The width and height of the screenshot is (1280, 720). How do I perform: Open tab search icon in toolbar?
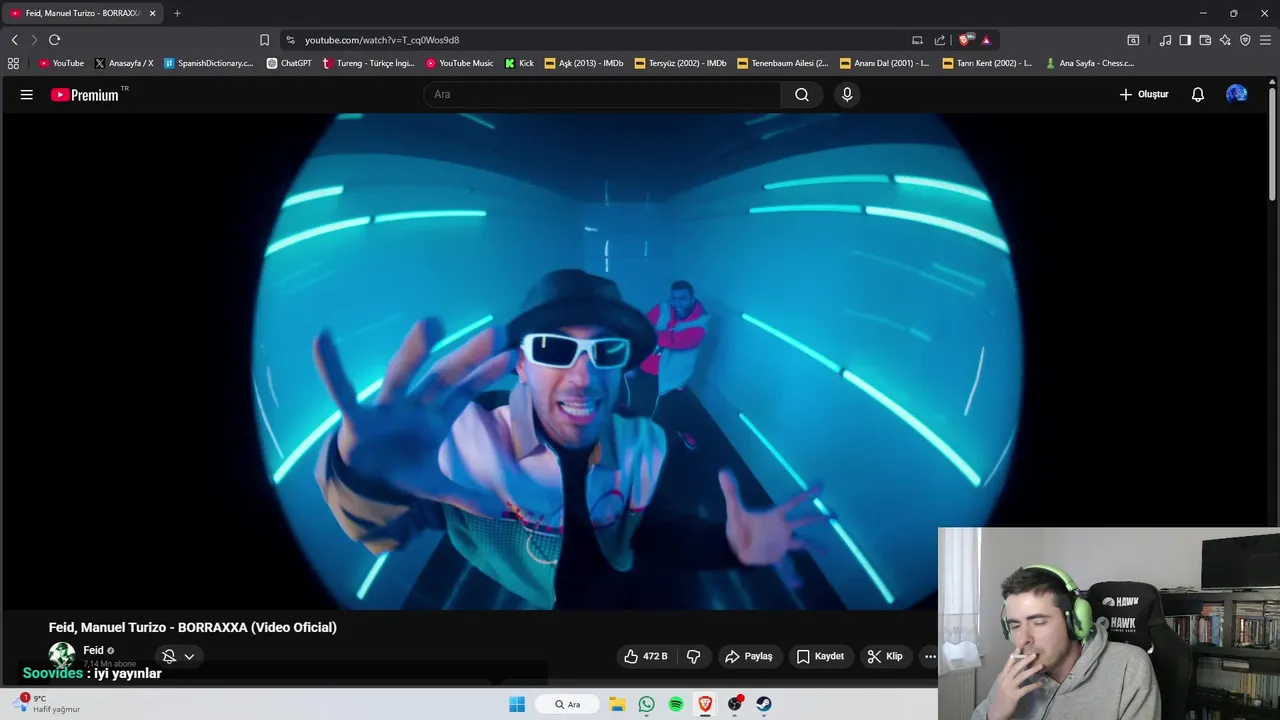tap(1133, 40)
